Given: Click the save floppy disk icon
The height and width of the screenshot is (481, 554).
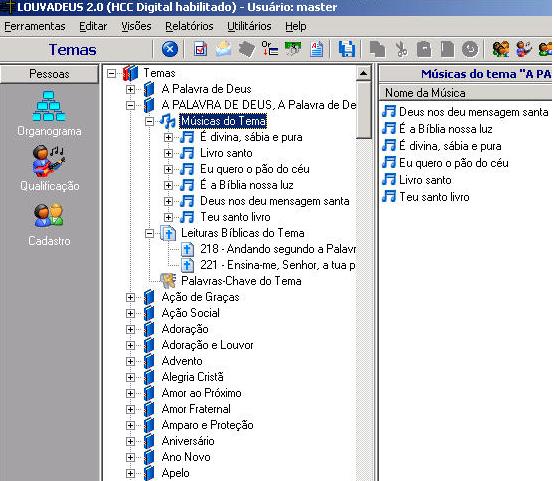Looking at the screenshot, I should pos(347,49).
